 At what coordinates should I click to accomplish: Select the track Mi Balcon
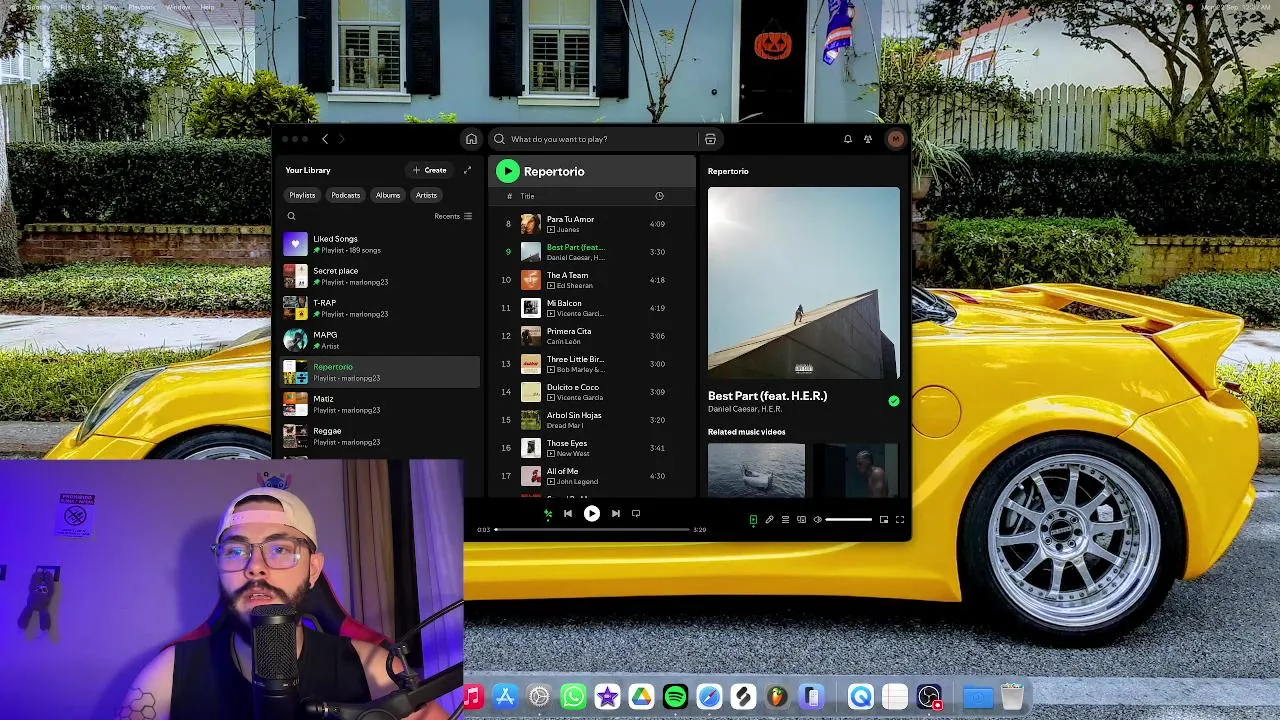(591, 308)
